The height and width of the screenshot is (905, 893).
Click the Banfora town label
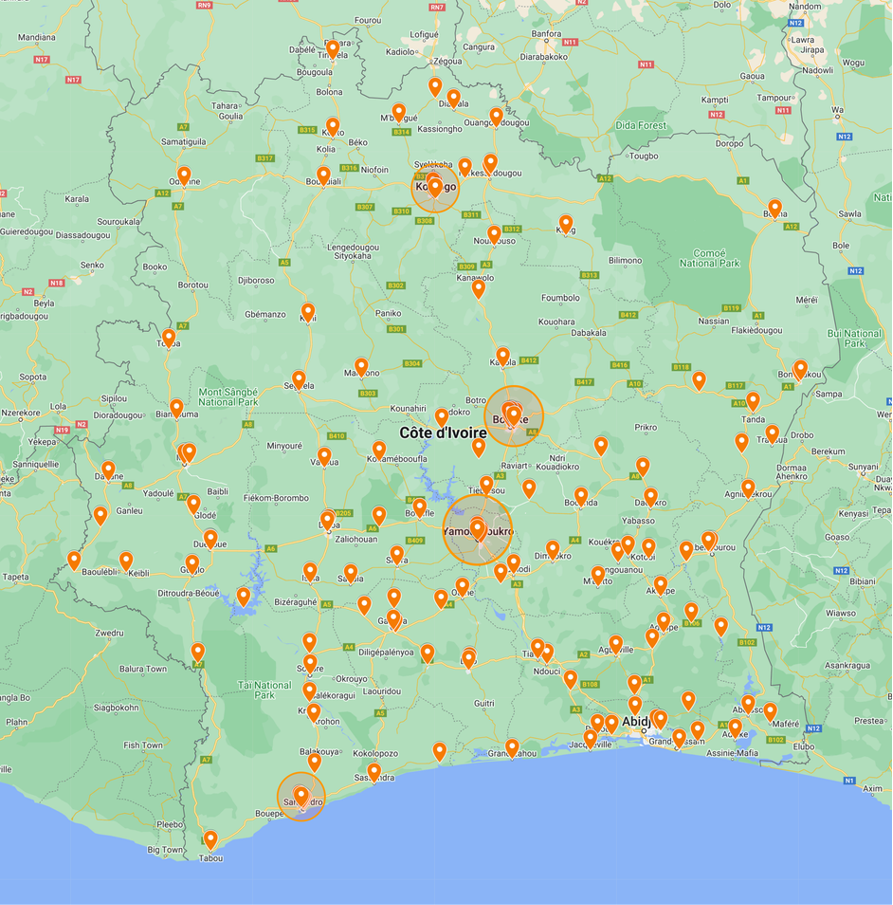tap(546, 33)
